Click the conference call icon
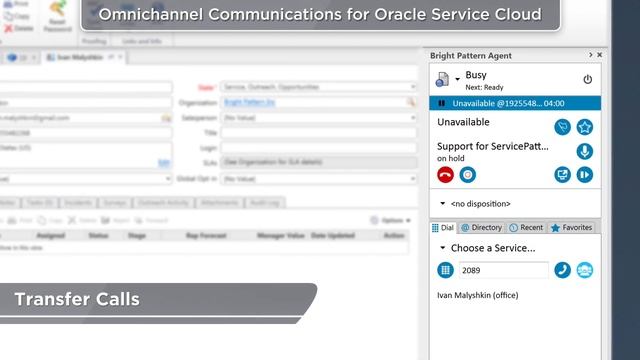The image size is (640, 360). 584,270
